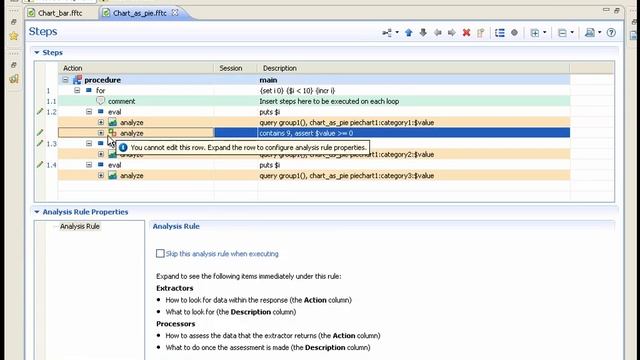Collapse the eval step 1.2 row

click(x=89, y=111)
